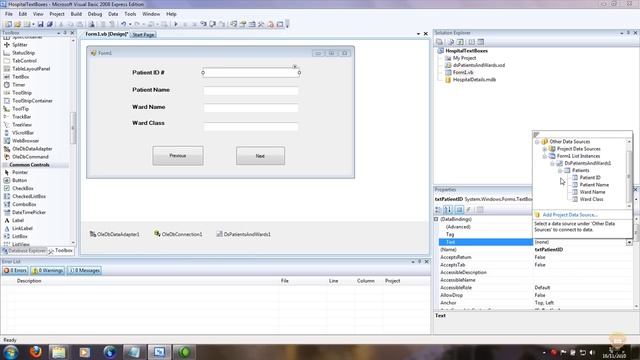The height and width of the screenshot is (360, 640).
Task: Click the Previous button on Form1
Action: tap(178, 156)
